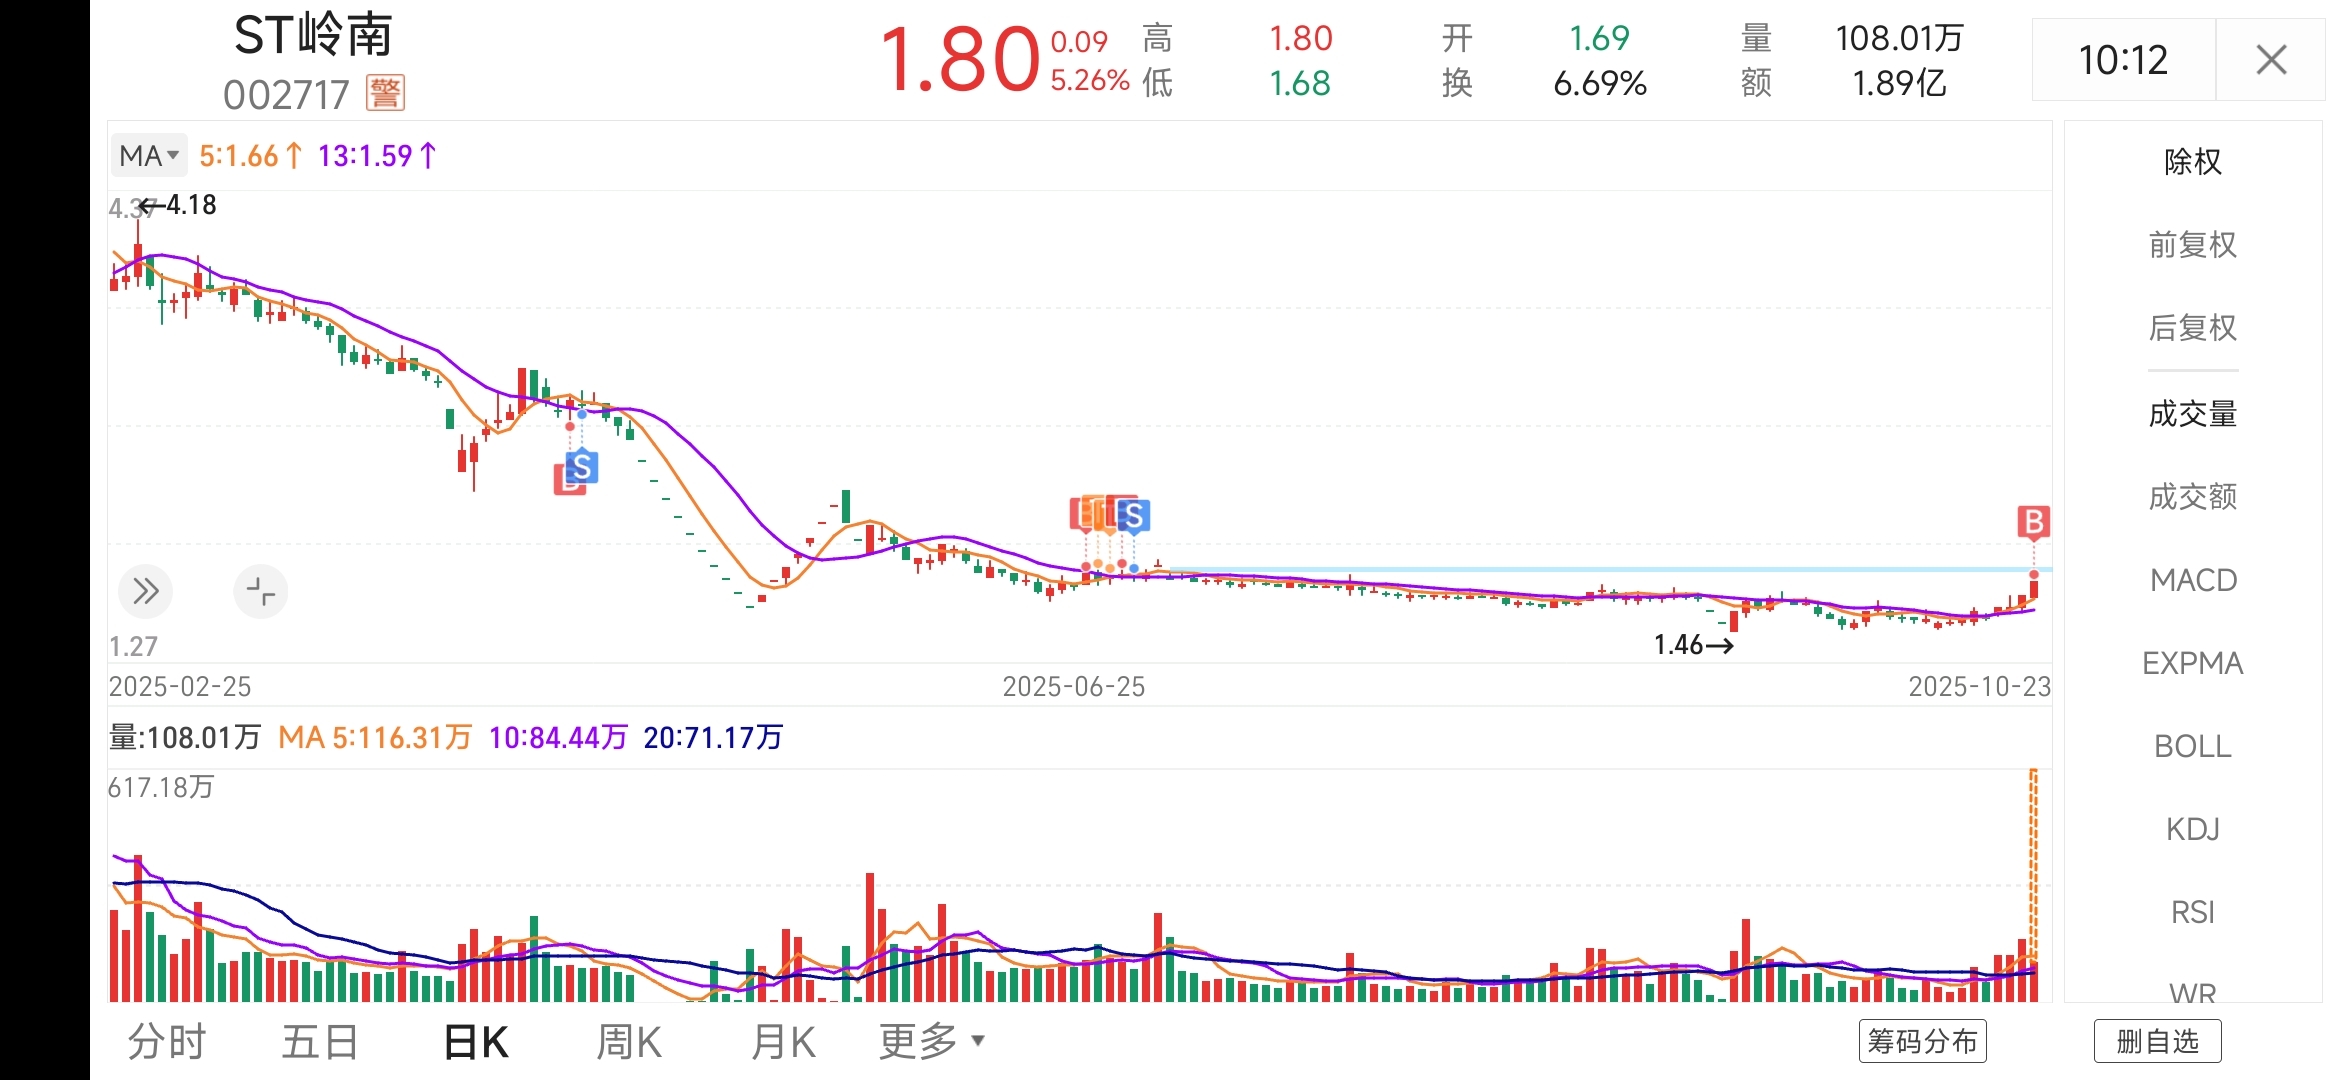Select 前复权 forward adjustment option
2340x1080 pixels.
[2192, 245]
